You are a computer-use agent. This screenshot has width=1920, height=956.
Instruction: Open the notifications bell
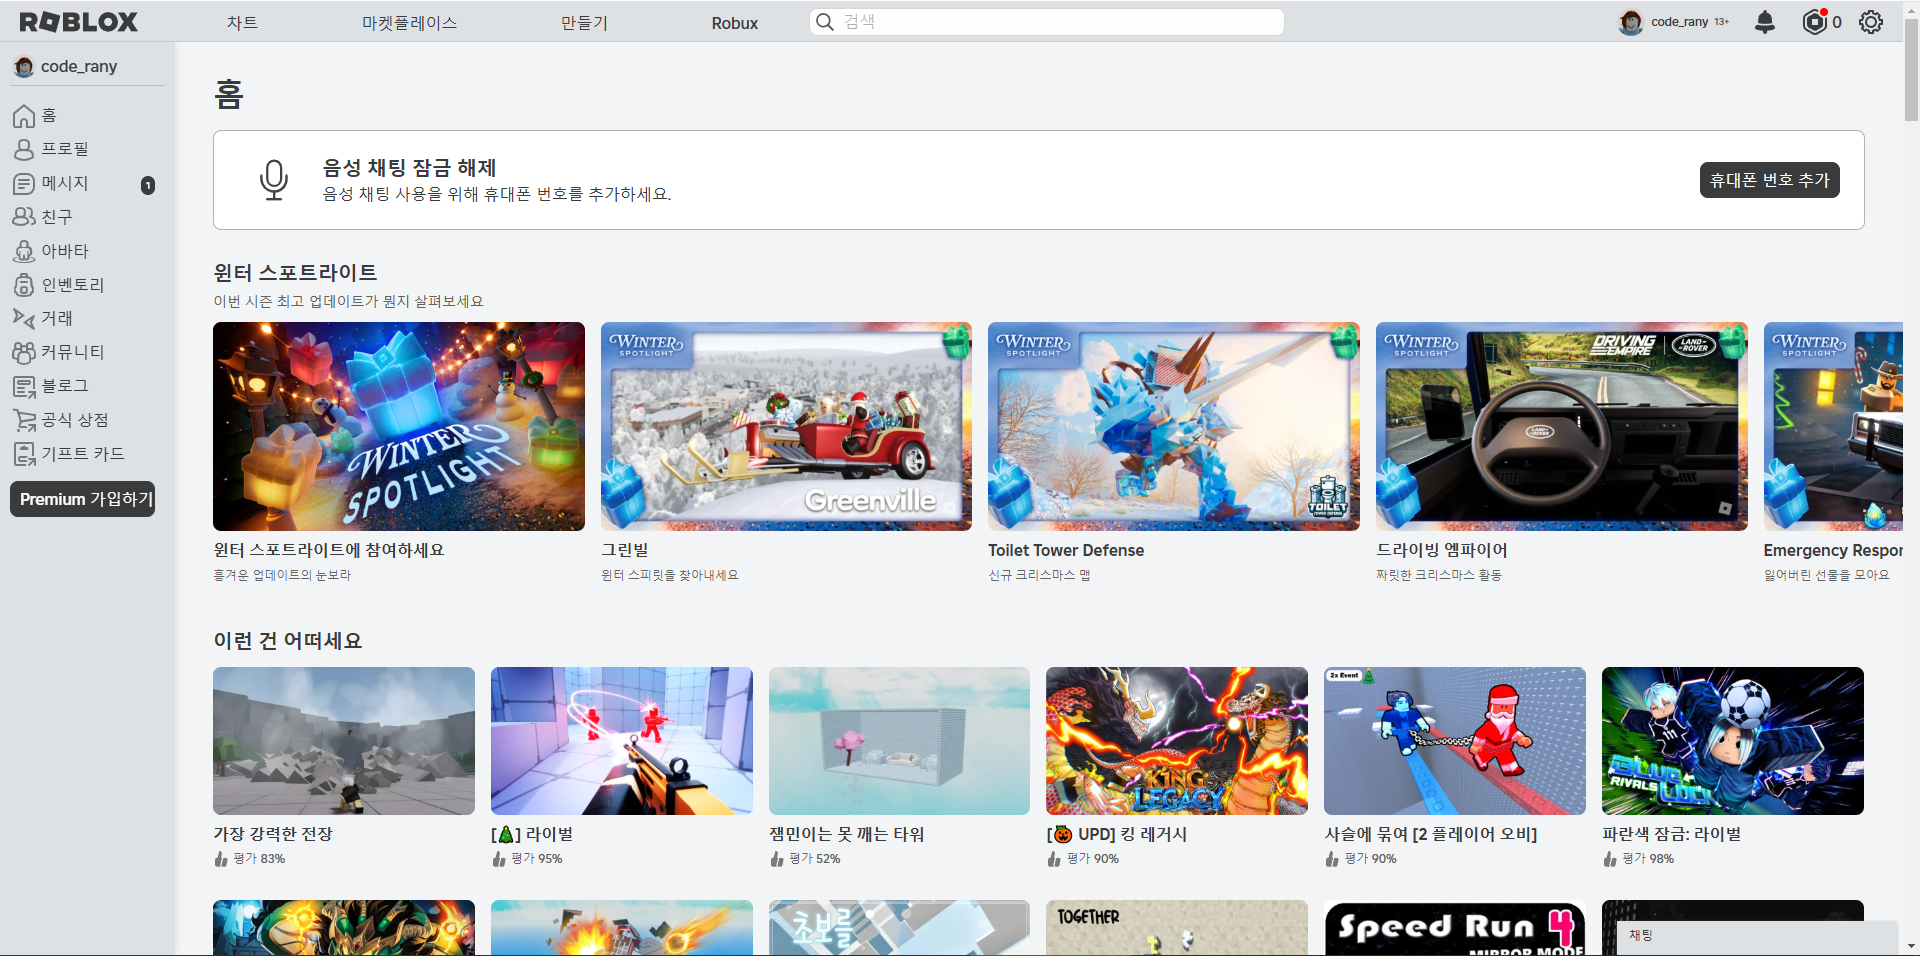point(1765,22)
